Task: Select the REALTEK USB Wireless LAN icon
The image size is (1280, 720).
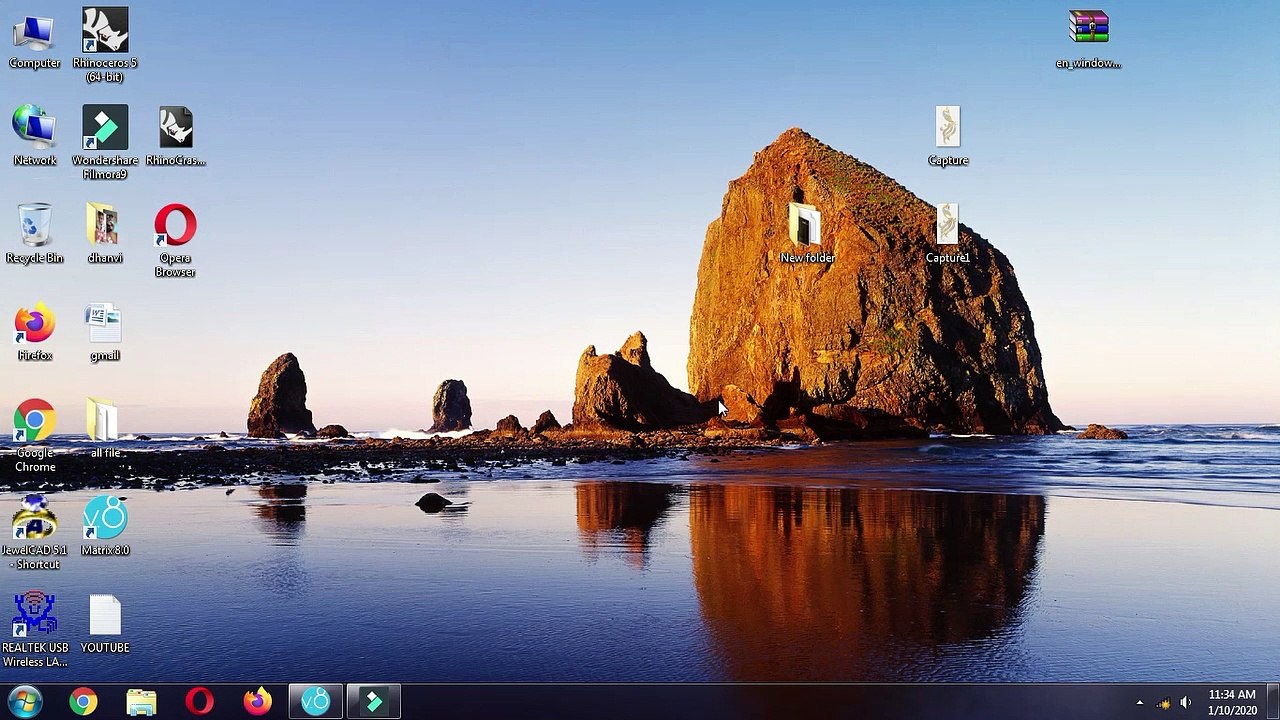Action: coord(35,630)
